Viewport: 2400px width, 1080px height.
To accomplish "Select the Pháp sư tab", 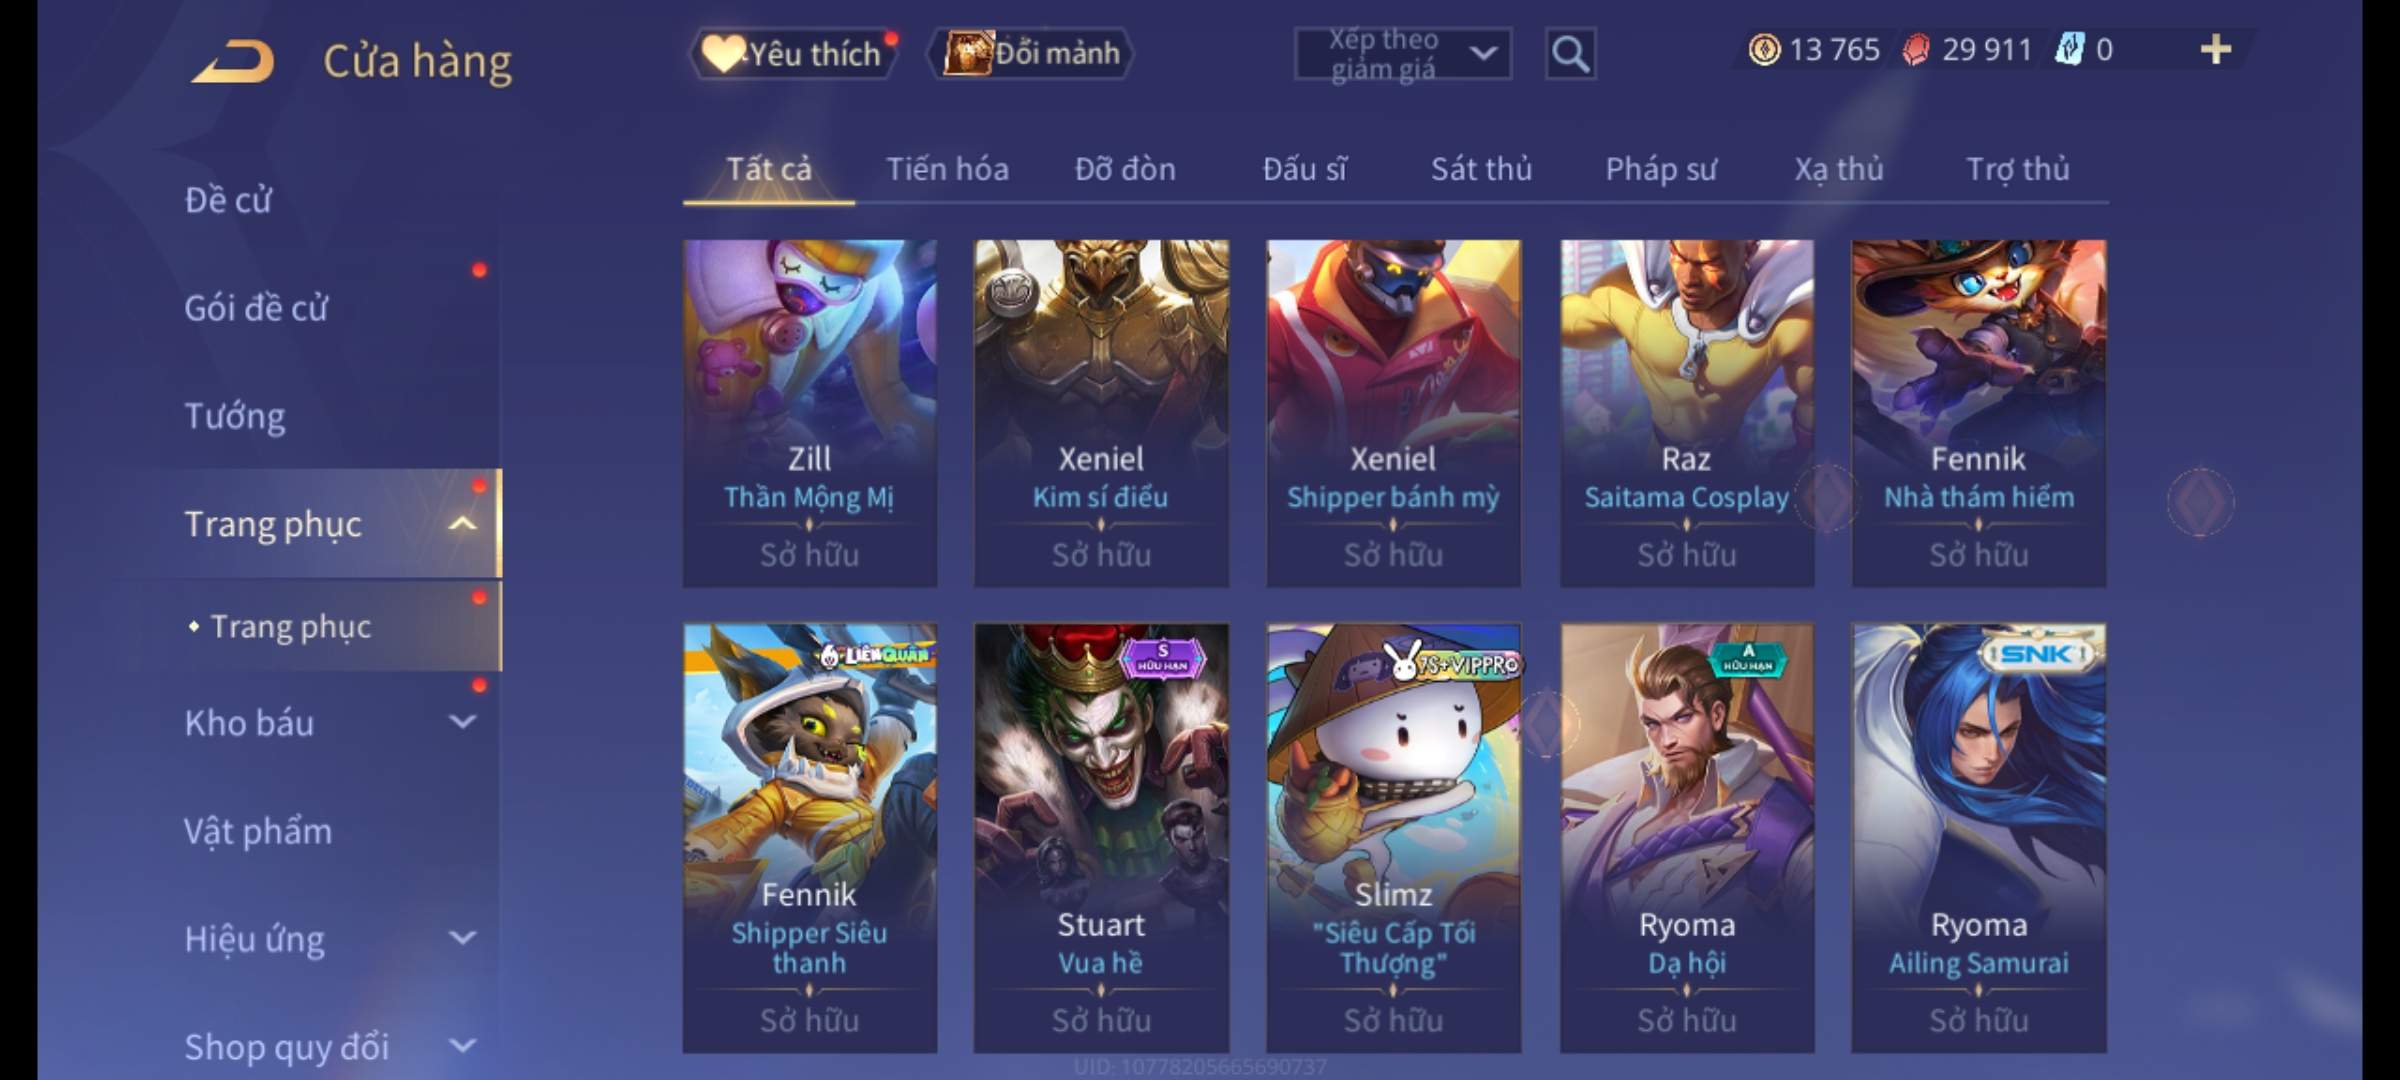I will 1661,169.
